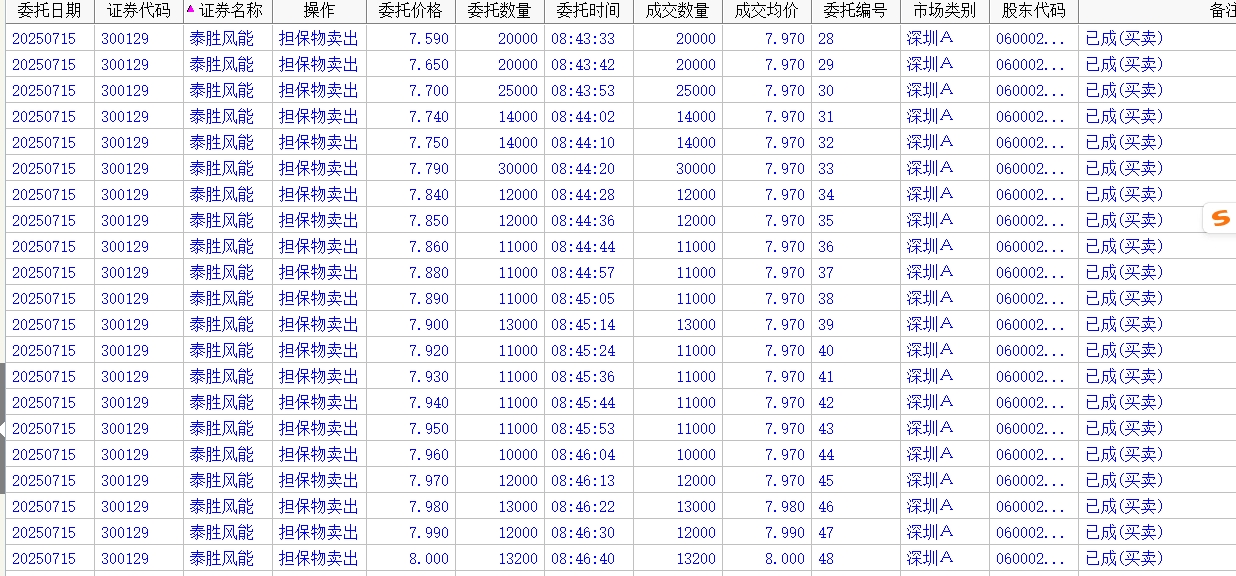The image size is (1236, 576).
Task: Click the 市场类别 column header
Action: pos(944,11)
